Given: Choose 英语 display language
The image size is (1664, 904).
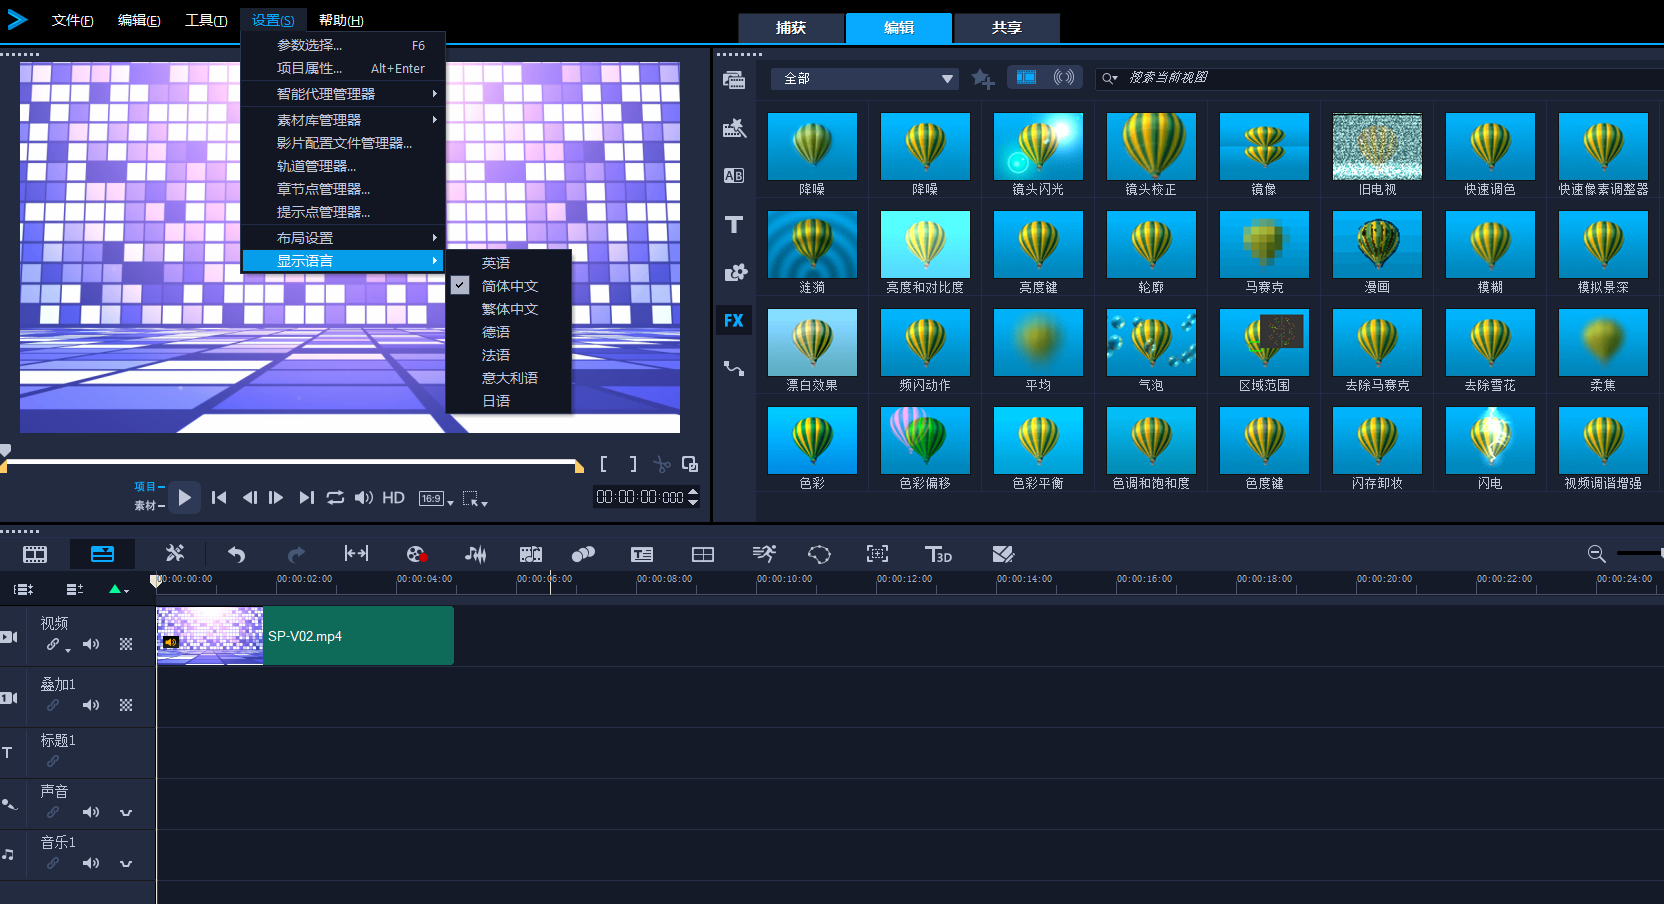Looking at the screenshot, I should point(496,263).
